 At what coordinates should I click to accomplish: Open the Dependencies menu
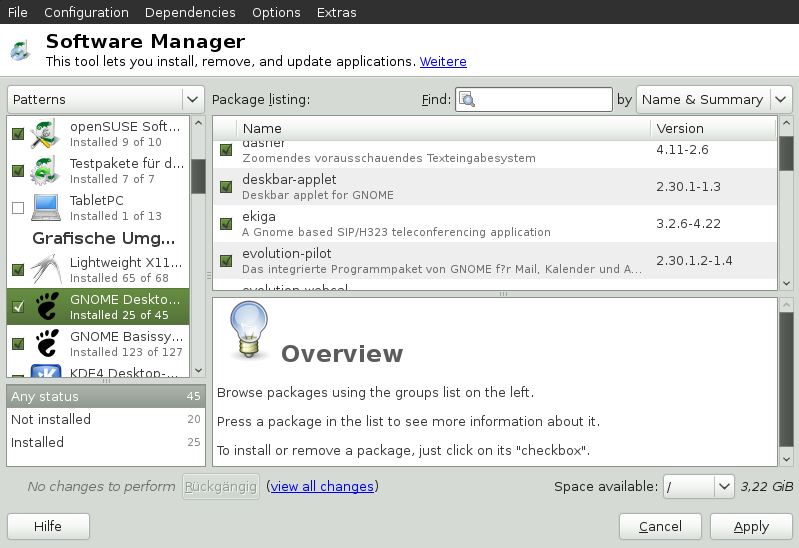tap(190, 12)
